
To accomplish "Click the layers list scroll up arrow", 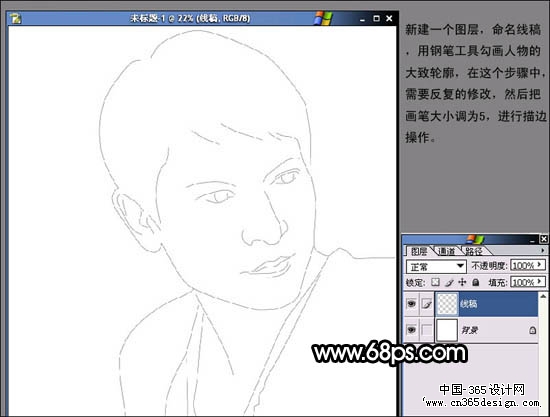I will 543,296.
